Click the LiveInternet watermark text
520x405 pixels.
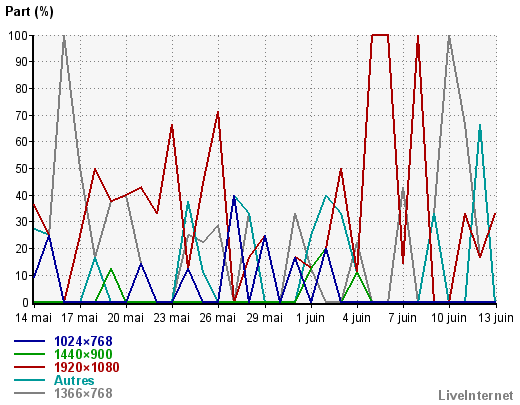point(476,395)
